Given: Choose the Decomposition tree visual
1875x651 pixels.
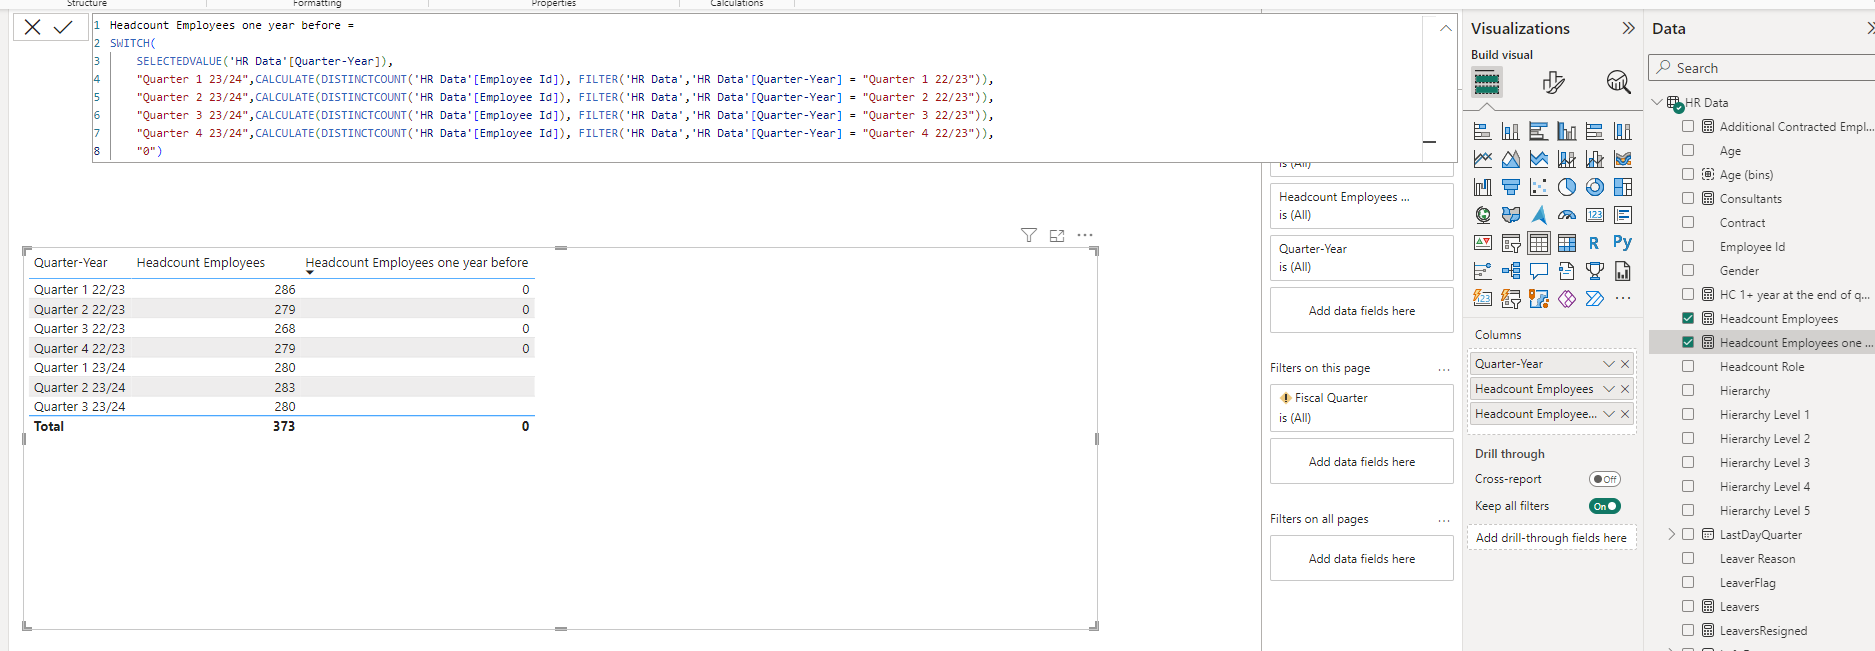Looking at the screenshot, I should click(x=1511, y=271).
